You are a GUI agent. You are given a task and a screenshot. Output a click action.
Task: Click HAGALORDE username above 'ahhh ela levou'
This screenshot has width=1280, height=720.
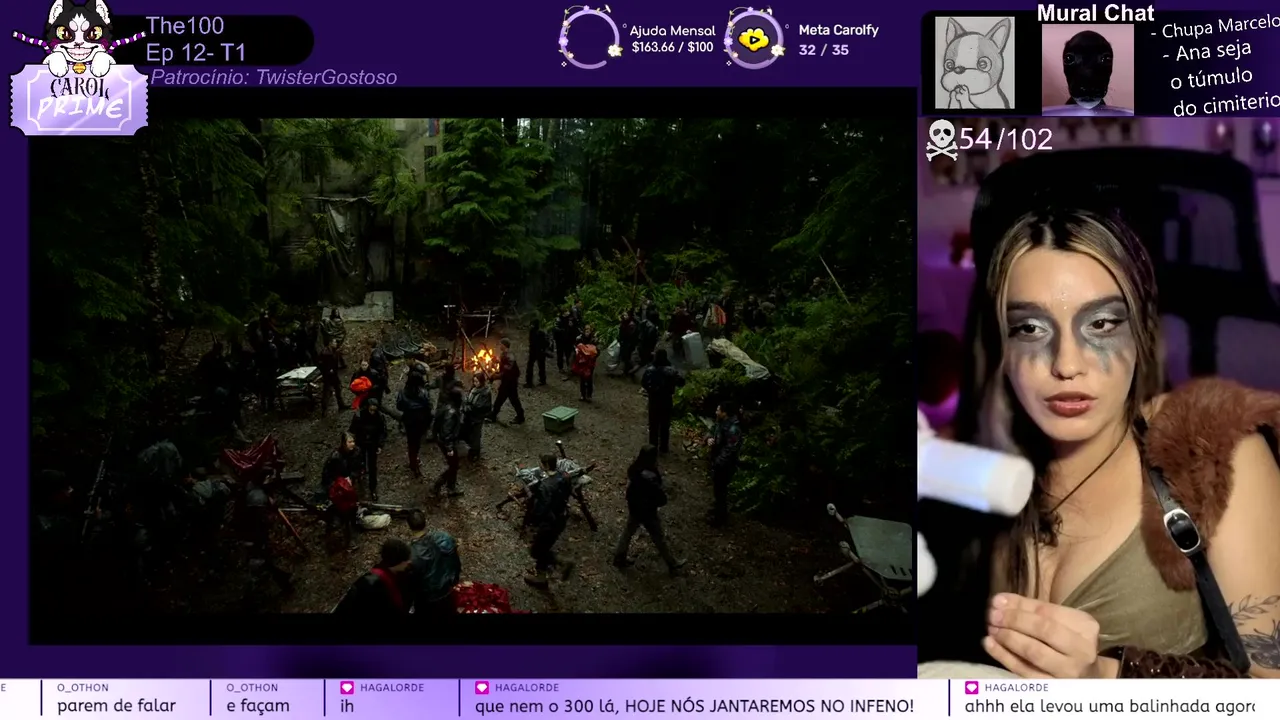pyautogui.click(x=1015, y=688)
